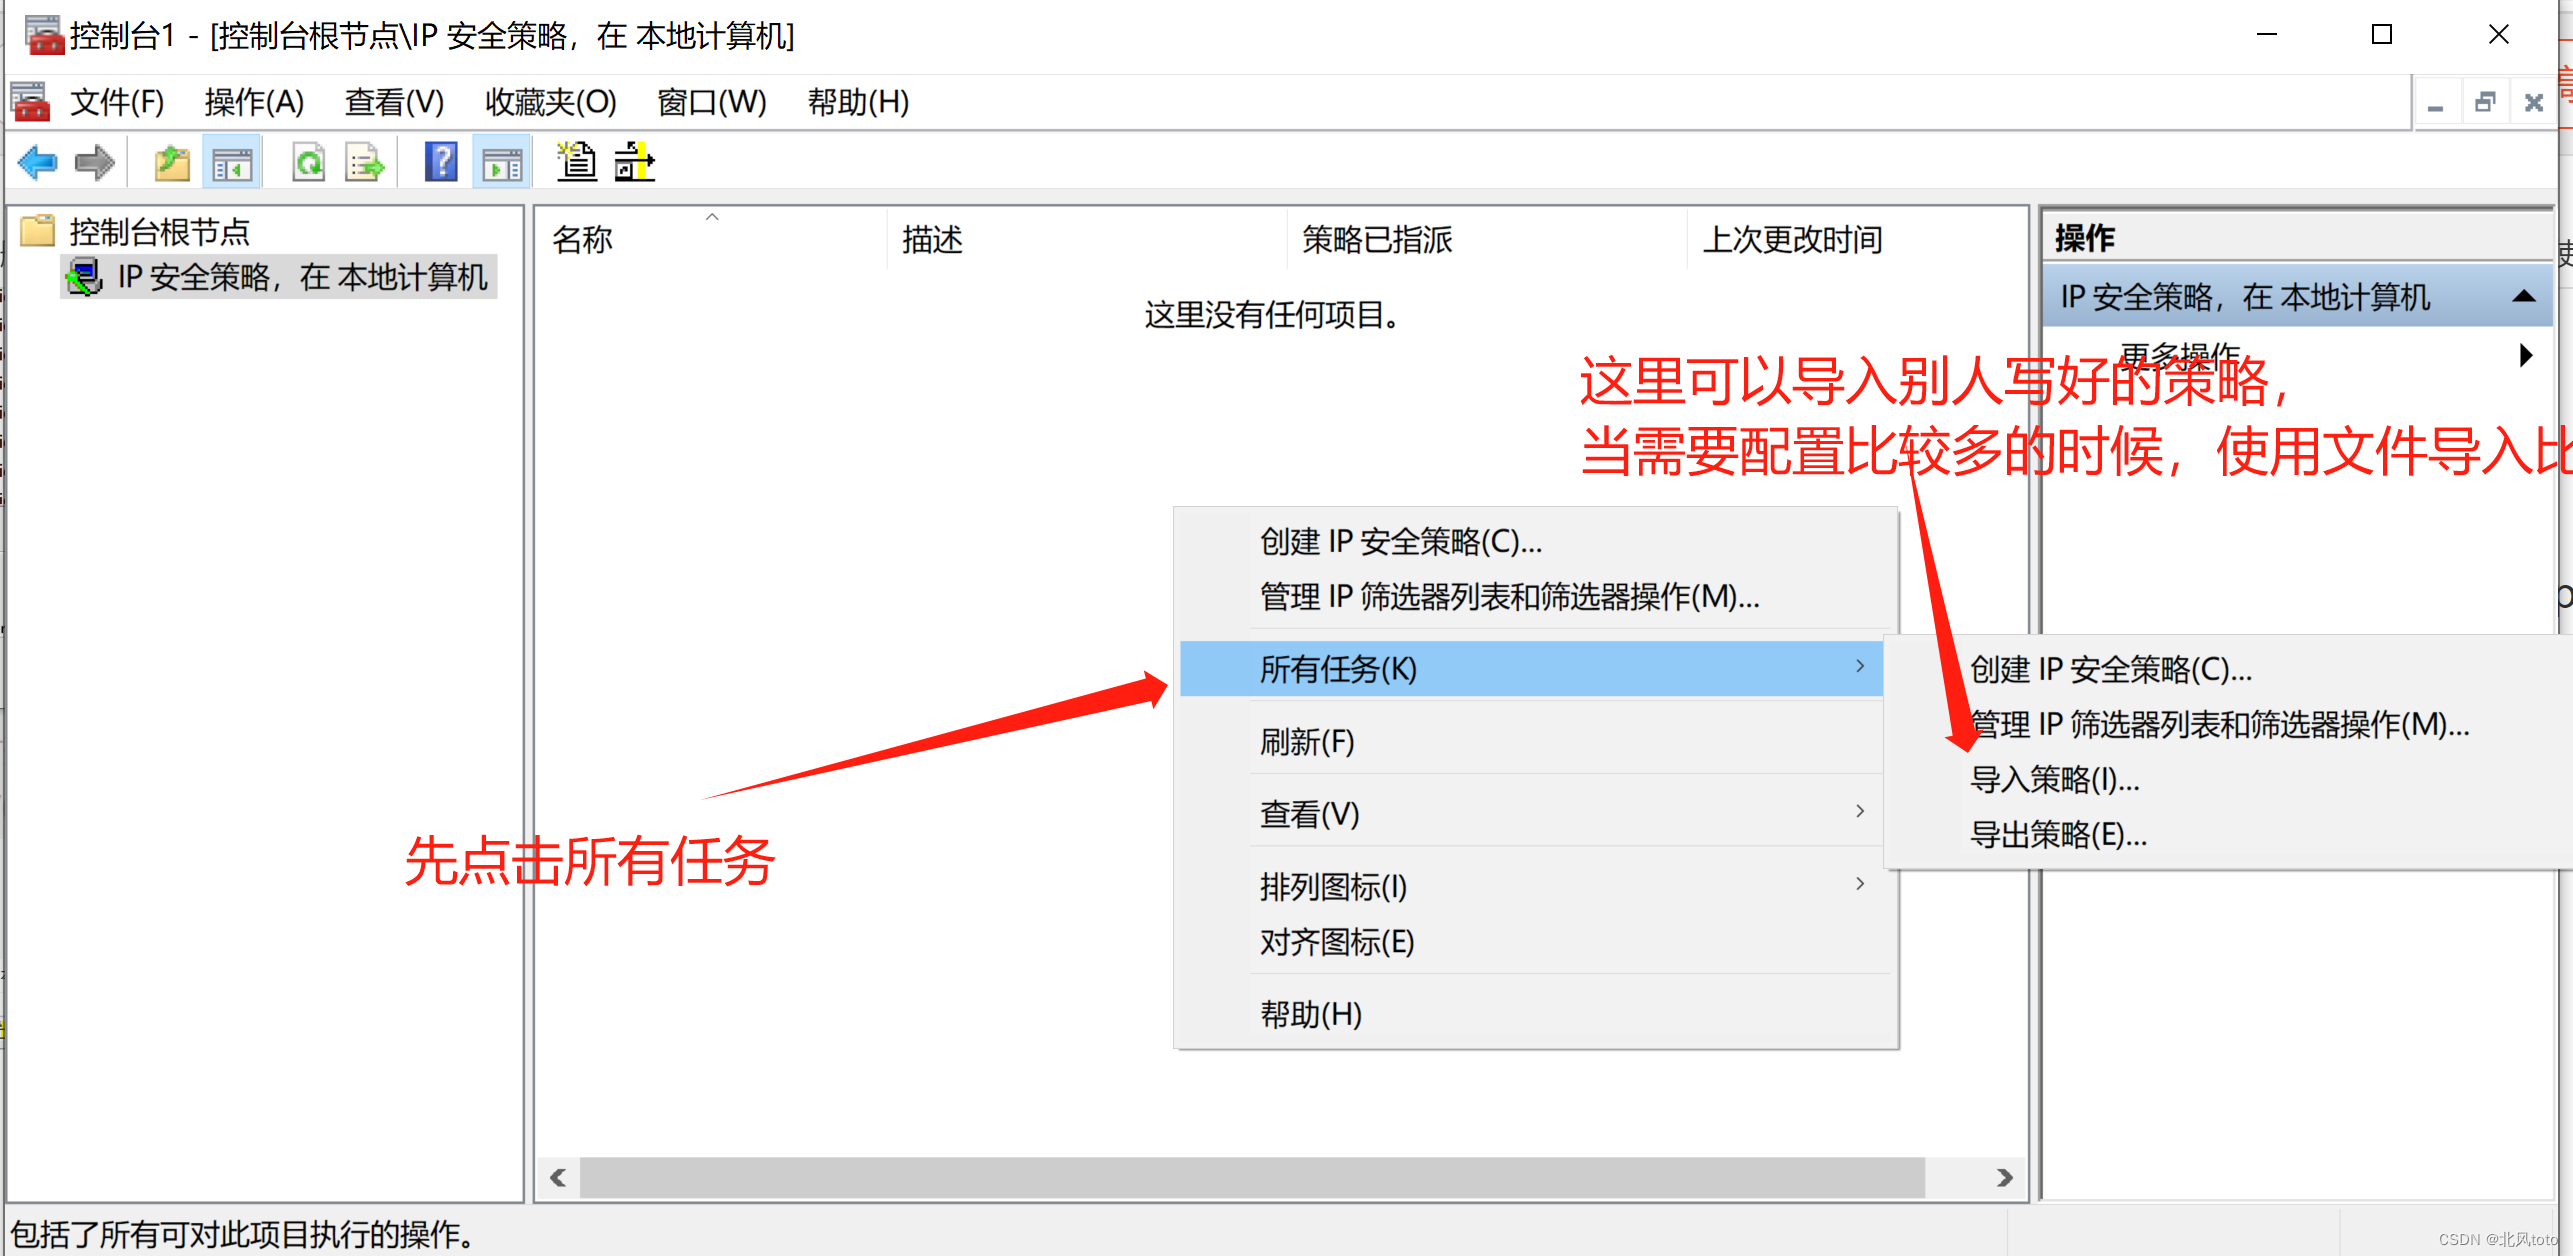
Task: Choose 导出策略(E)... from the submenu
Action: 2058,834
